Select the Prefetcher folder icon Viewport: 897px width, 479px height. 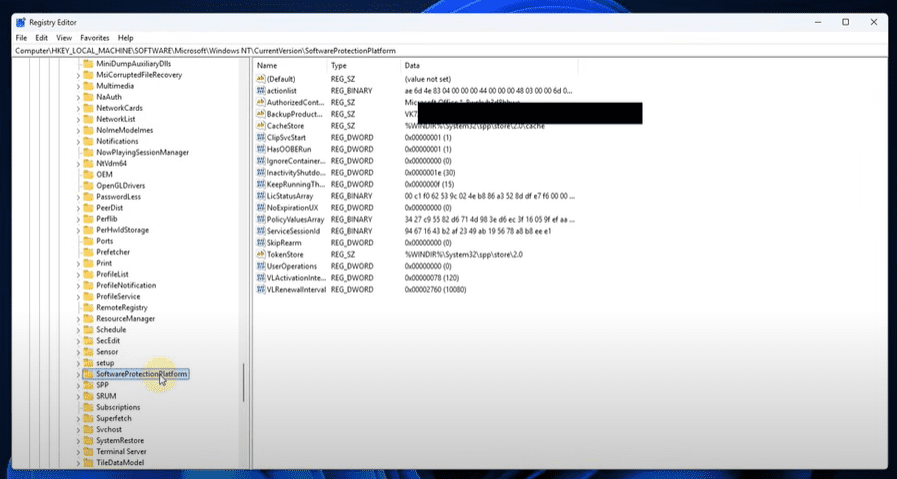(x=88, y=252)
